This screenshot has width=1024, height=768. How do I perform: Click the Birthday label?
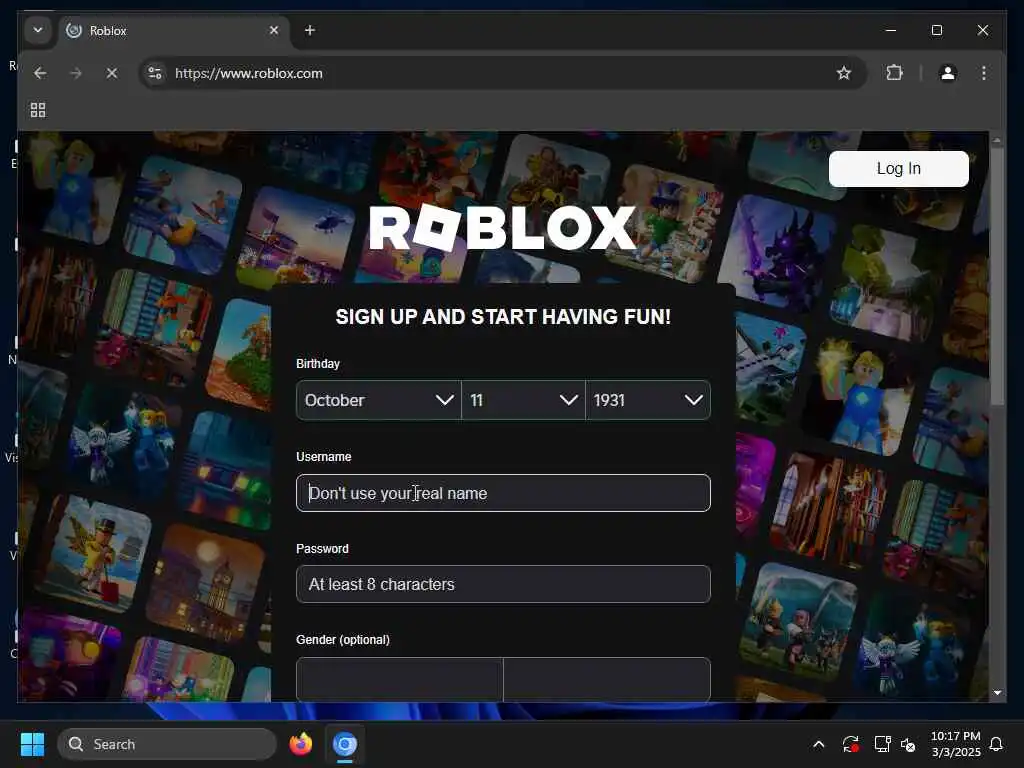tap(318, 364)
